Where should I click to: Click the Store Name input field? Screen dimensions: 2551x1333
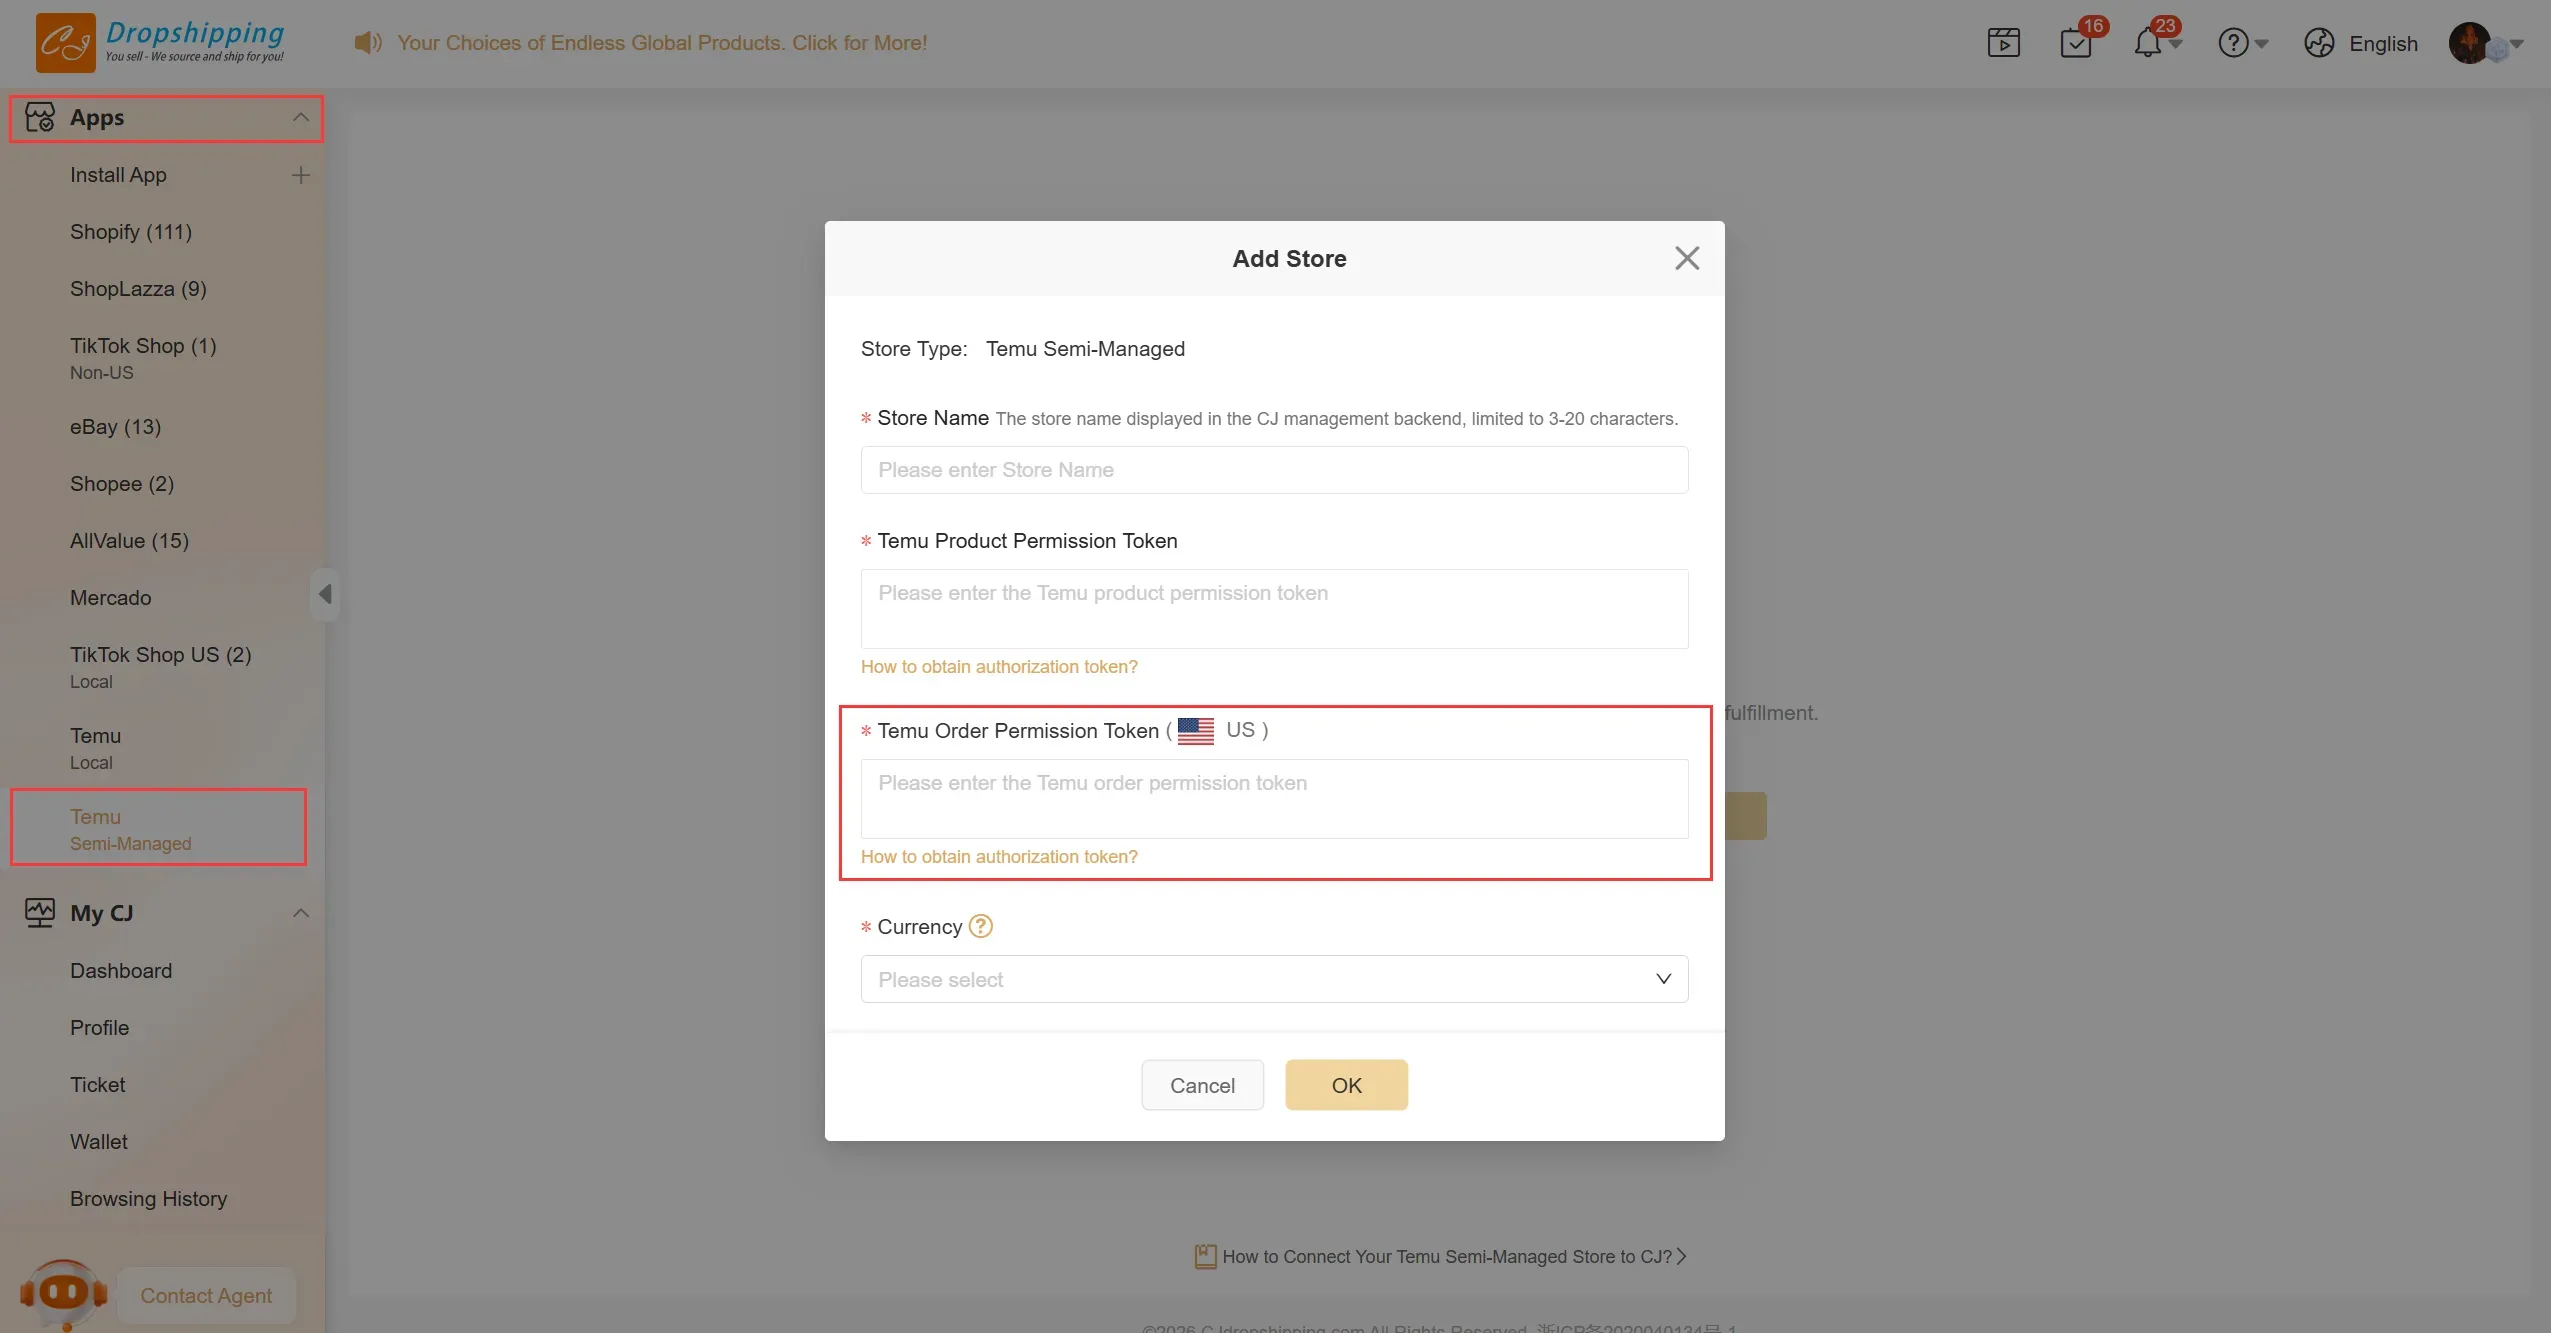[1274, 470]
